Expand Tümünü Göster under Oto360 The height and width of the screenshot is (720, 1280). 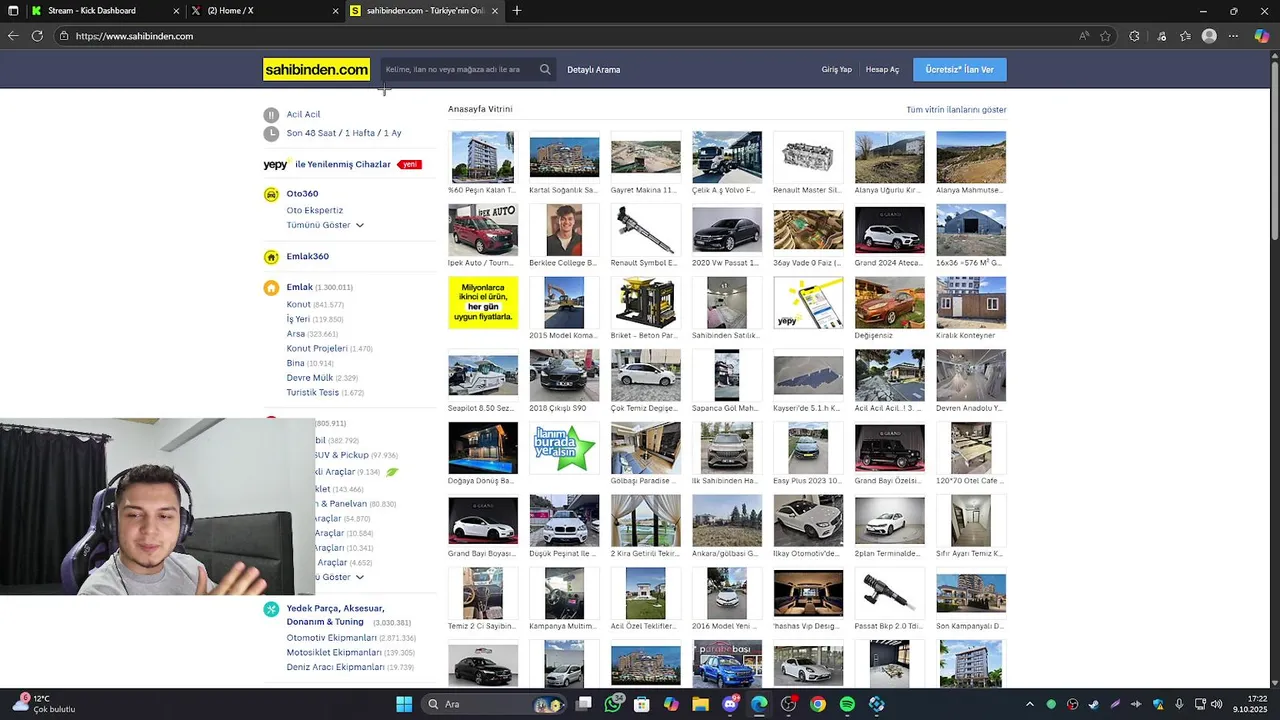click(x=325, y=226)
